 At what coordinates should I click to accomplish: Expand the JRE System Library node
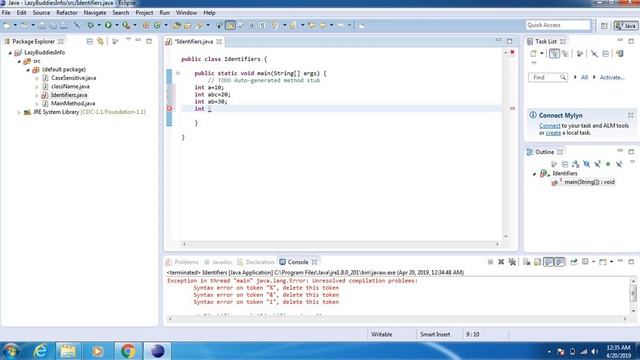[x=19, y=112]
